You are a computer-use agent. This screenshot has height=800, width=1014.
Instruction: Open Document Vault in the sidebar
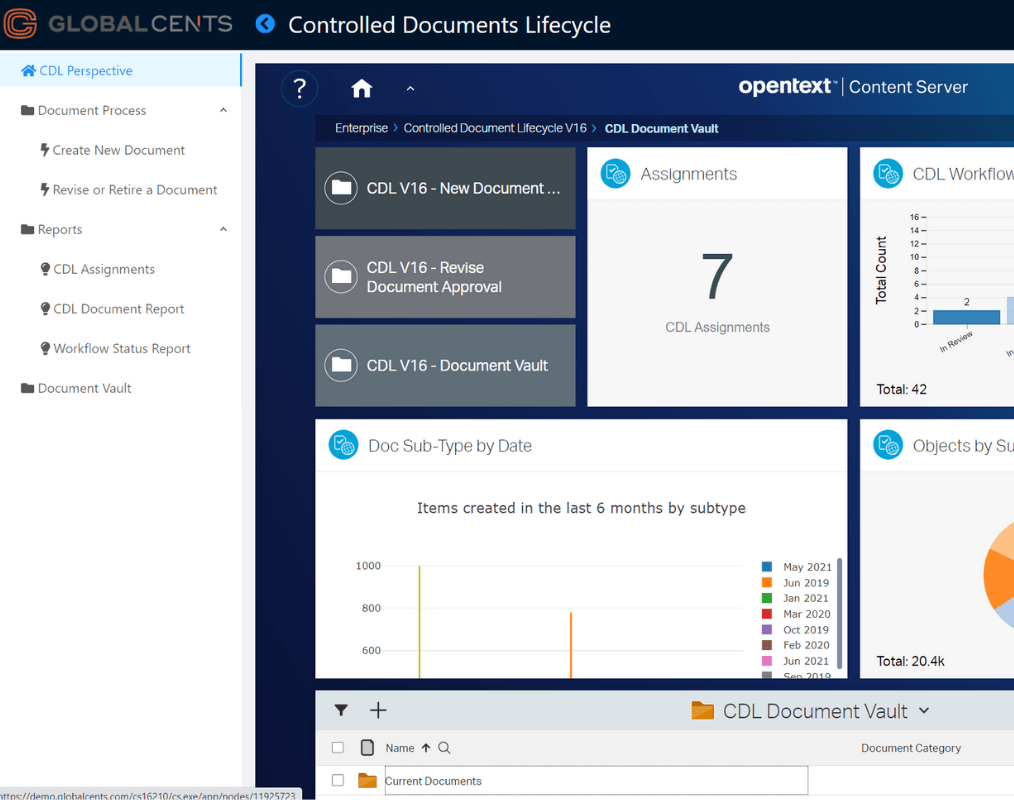pyautogui.click(x=76, y=388)
